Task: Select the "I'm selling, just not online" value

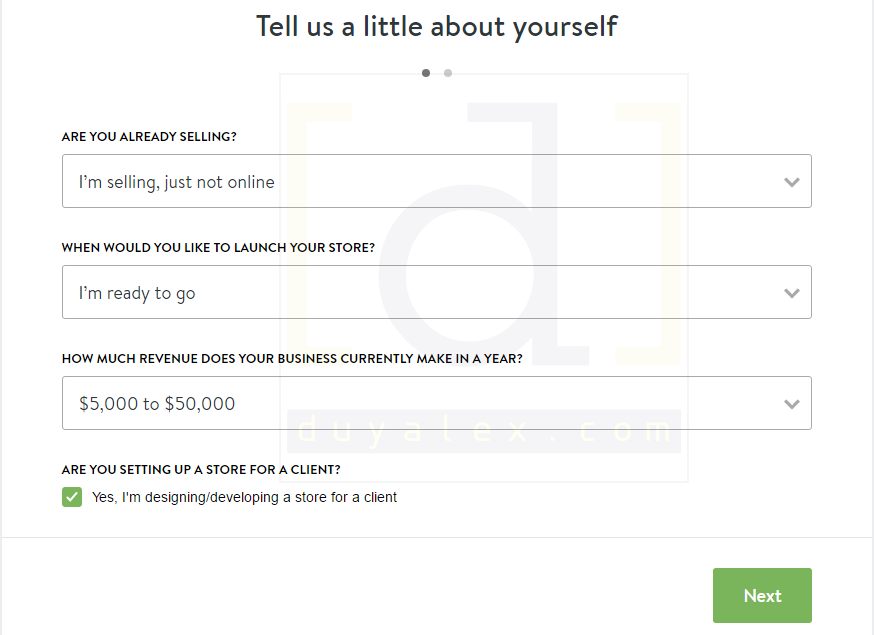Action: click(x=177, y=182)
